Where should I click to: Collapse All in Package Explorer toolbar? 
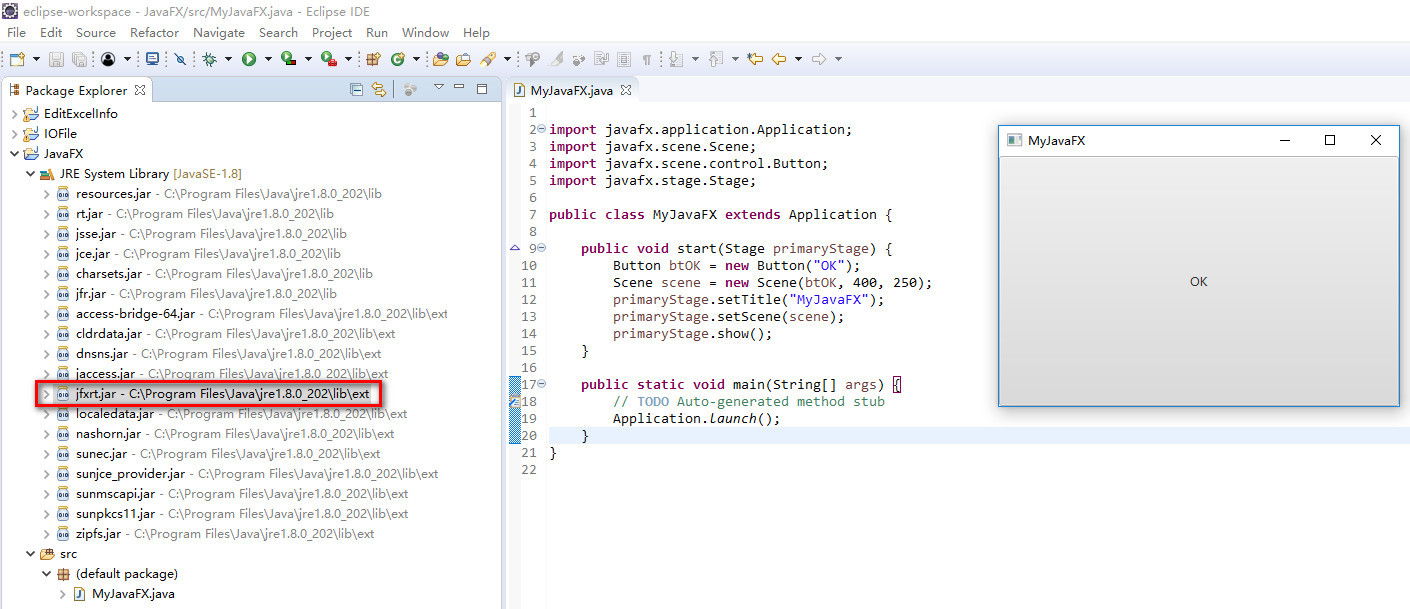[356, 90]
